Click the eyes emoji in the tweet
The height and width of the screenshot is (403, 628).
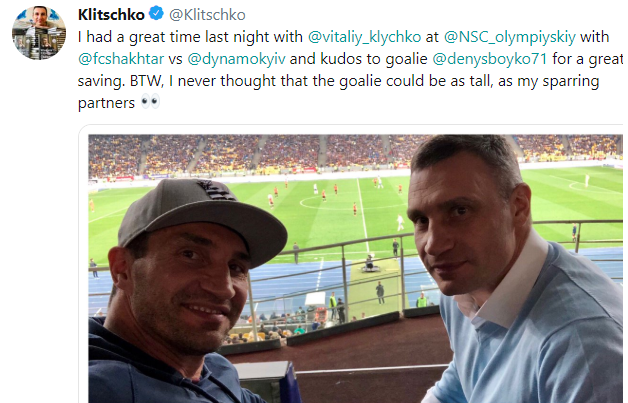[x=149, y=103]
